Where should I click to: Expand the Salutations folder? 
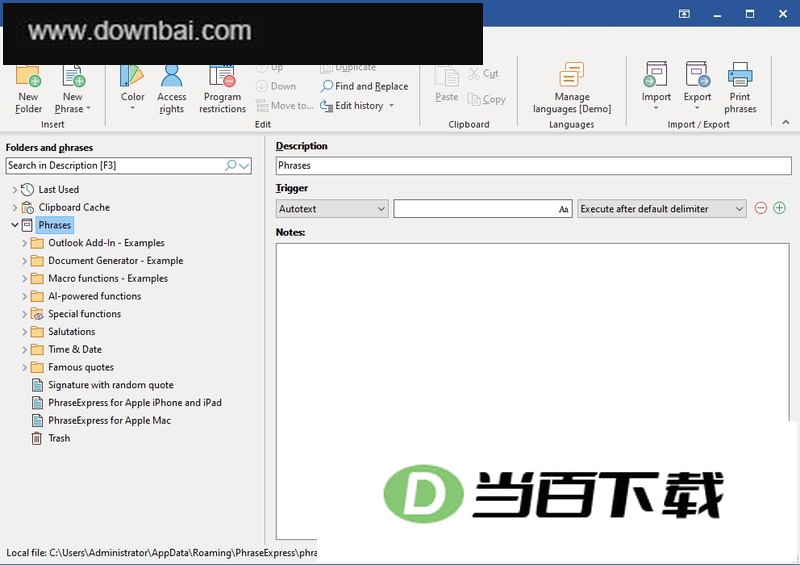pos(24,332)
